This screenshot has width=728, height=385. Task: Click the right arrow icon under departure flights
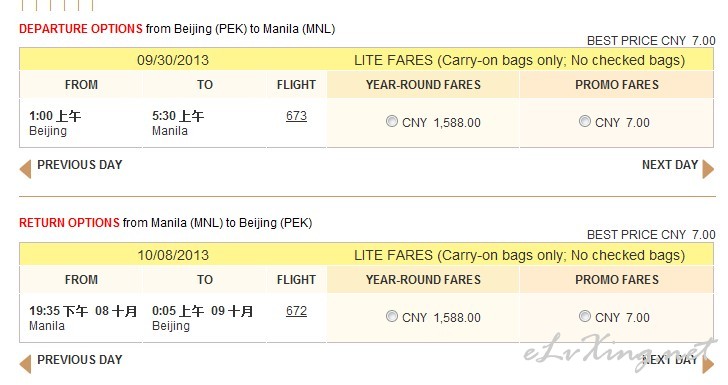pyautogui.click(x=708, y=169)
